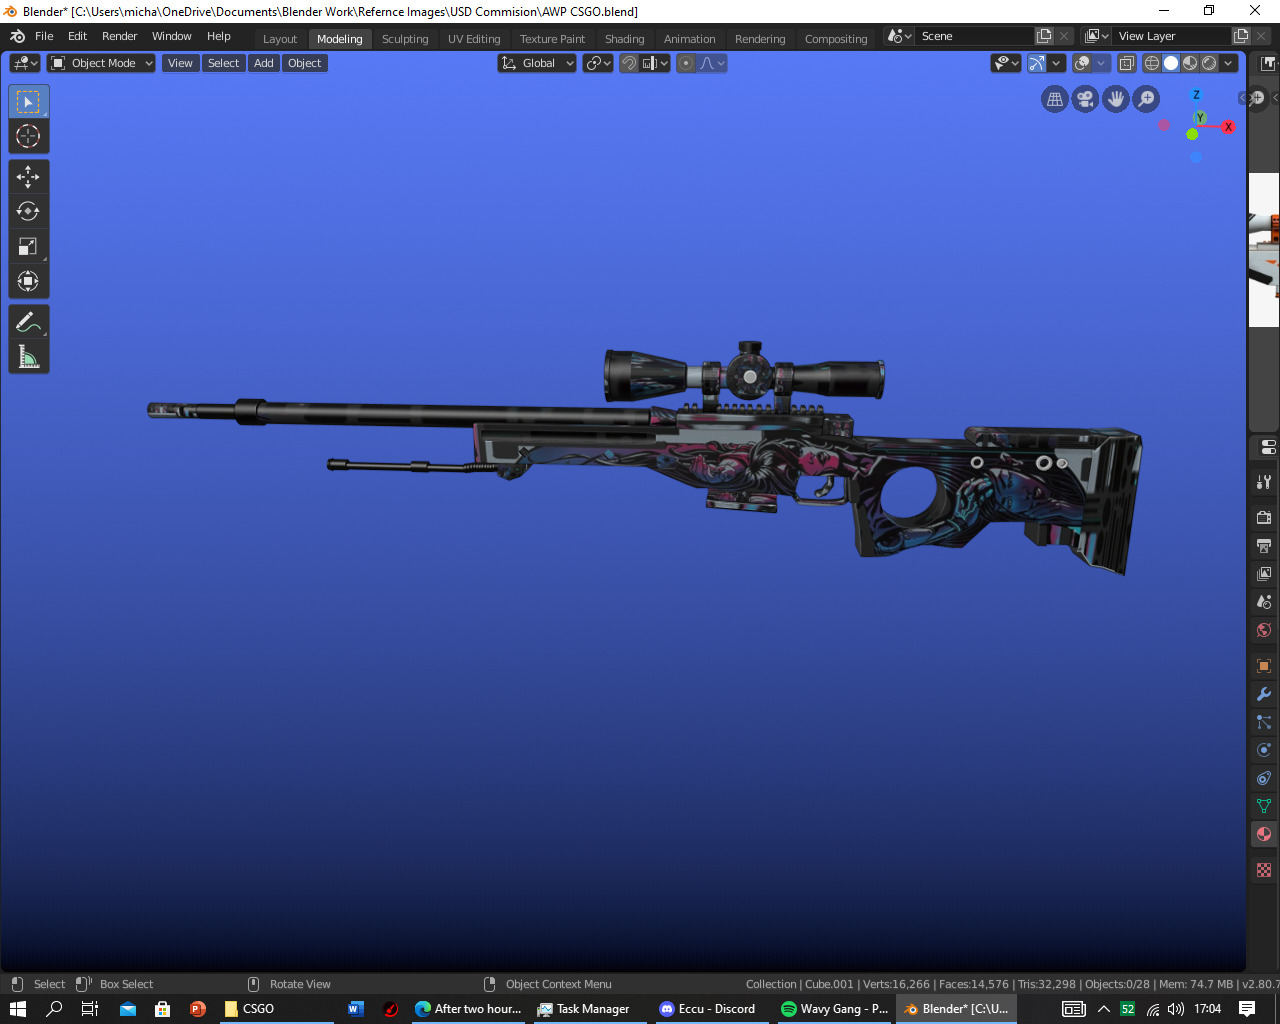
Task: Open the Render menu
Action: [119, 36]
